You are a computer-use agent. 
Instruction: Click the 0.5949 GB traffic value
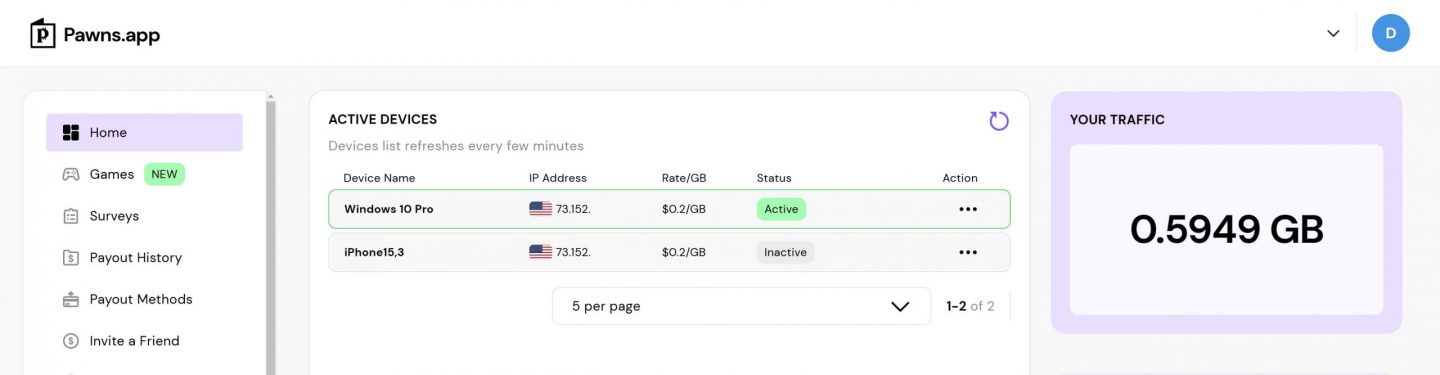(1227, 230)
